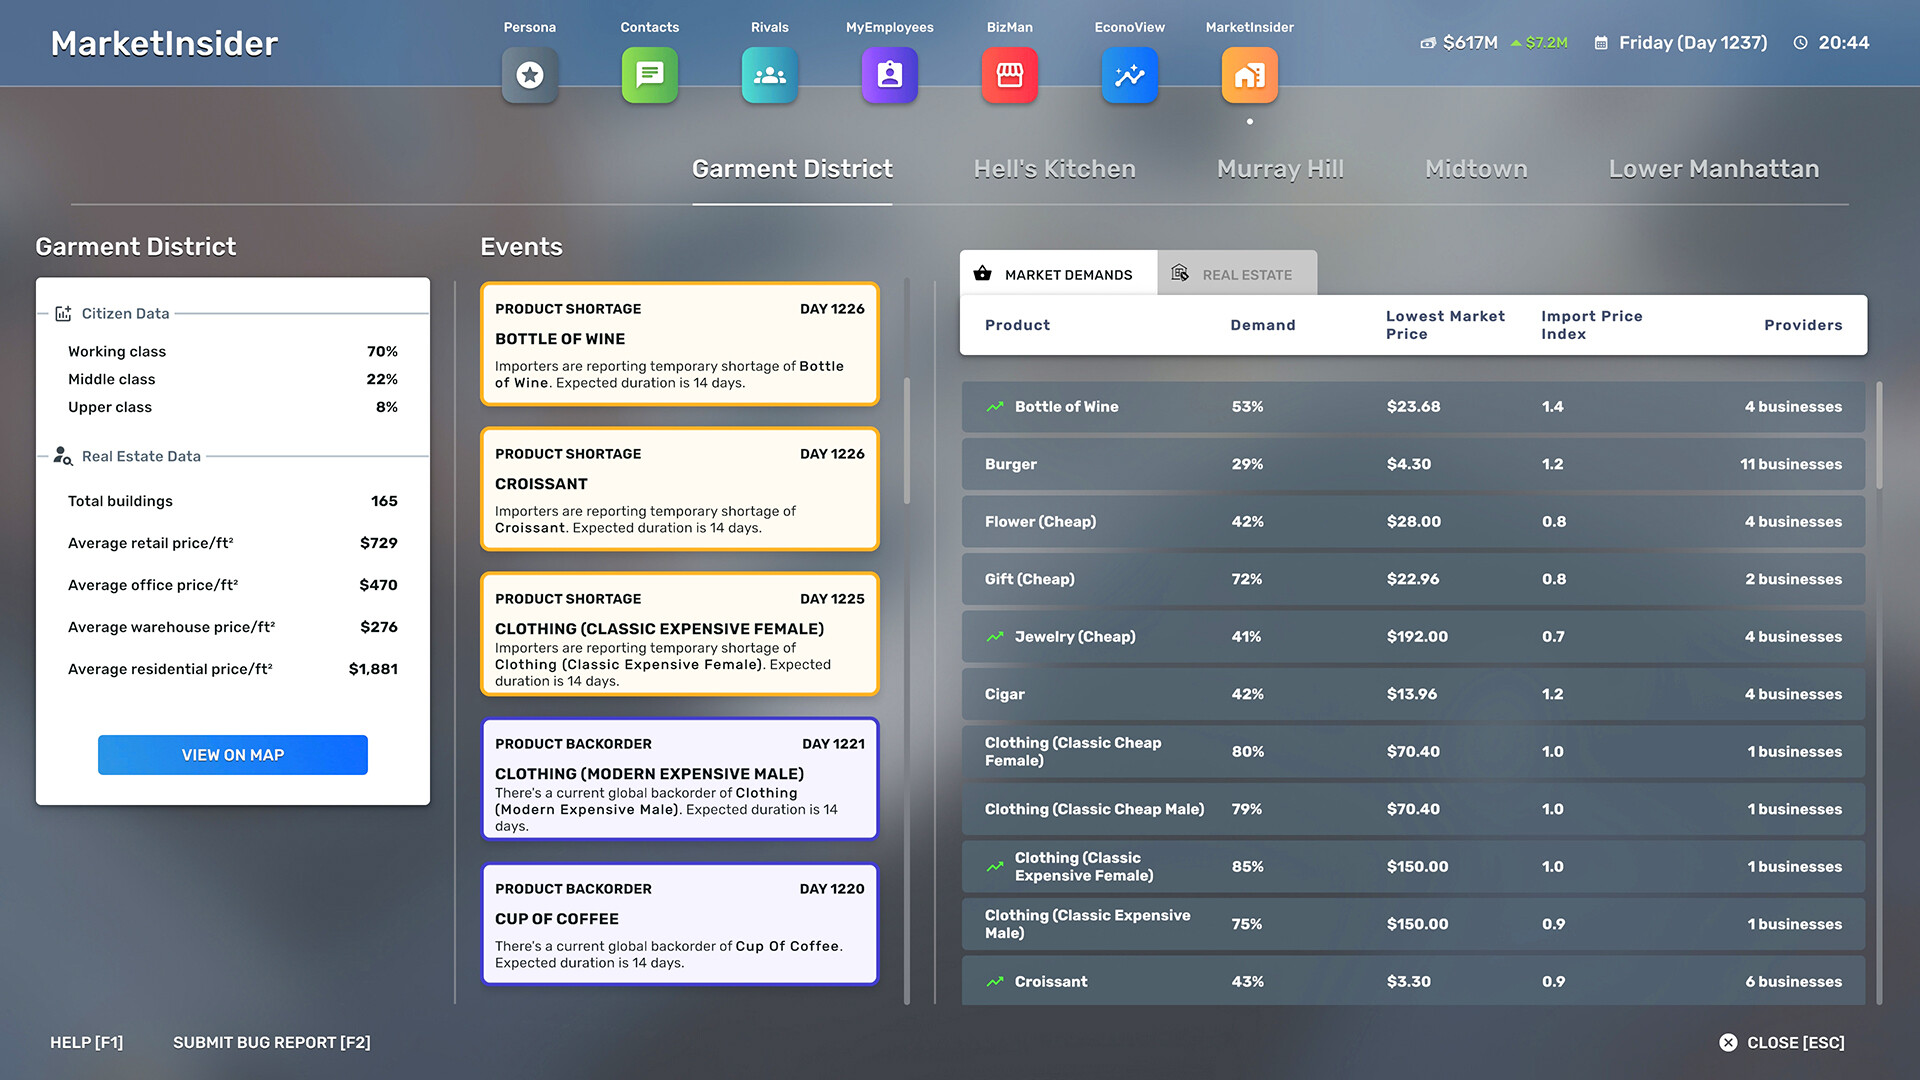The width and height of the screenshot is (1920, 1080).
Task: Open the BizMan storefront app icon
Action: [1009, 75]
